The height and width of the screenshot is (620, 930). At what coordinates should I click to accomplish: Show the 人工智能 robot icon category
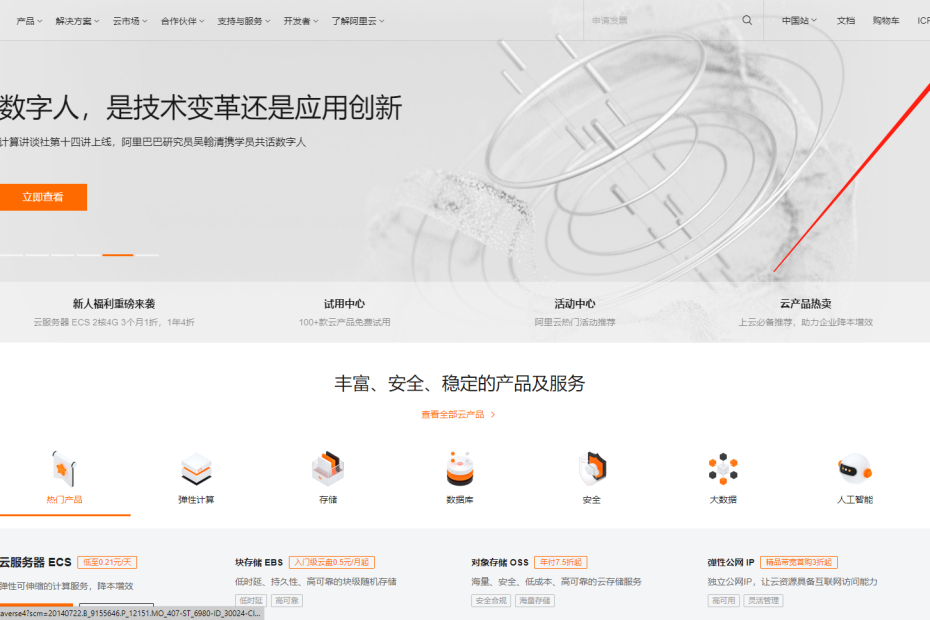(x=855, y=469)
